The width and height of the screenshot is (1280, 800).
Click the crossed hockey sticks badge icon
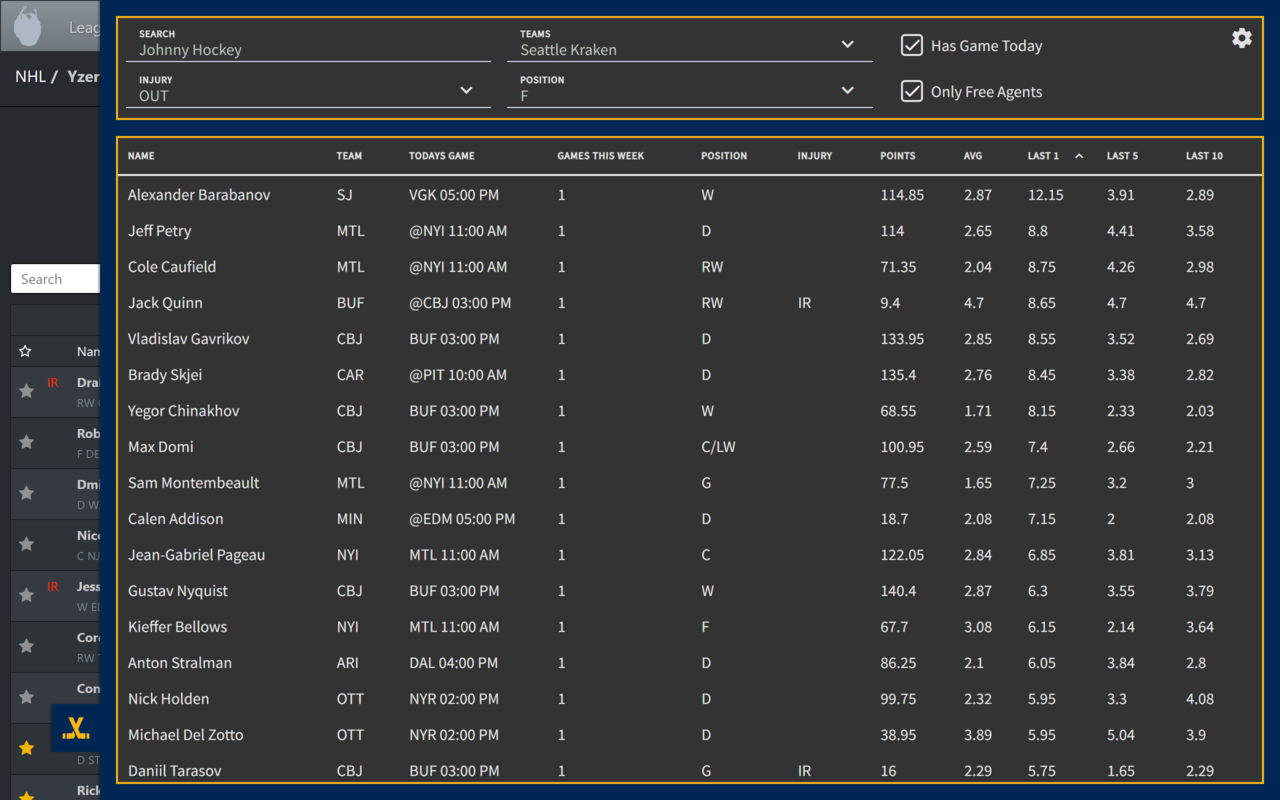(76, 729)
